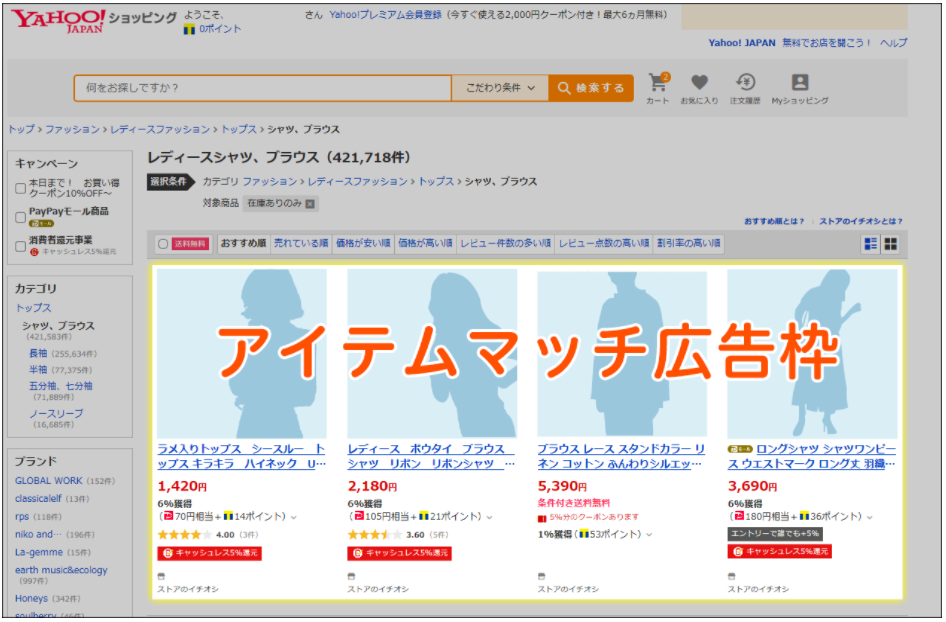The width and height of the screenshot is (946, 622).
Task: Filter by niko and brand
Action: 38,535
